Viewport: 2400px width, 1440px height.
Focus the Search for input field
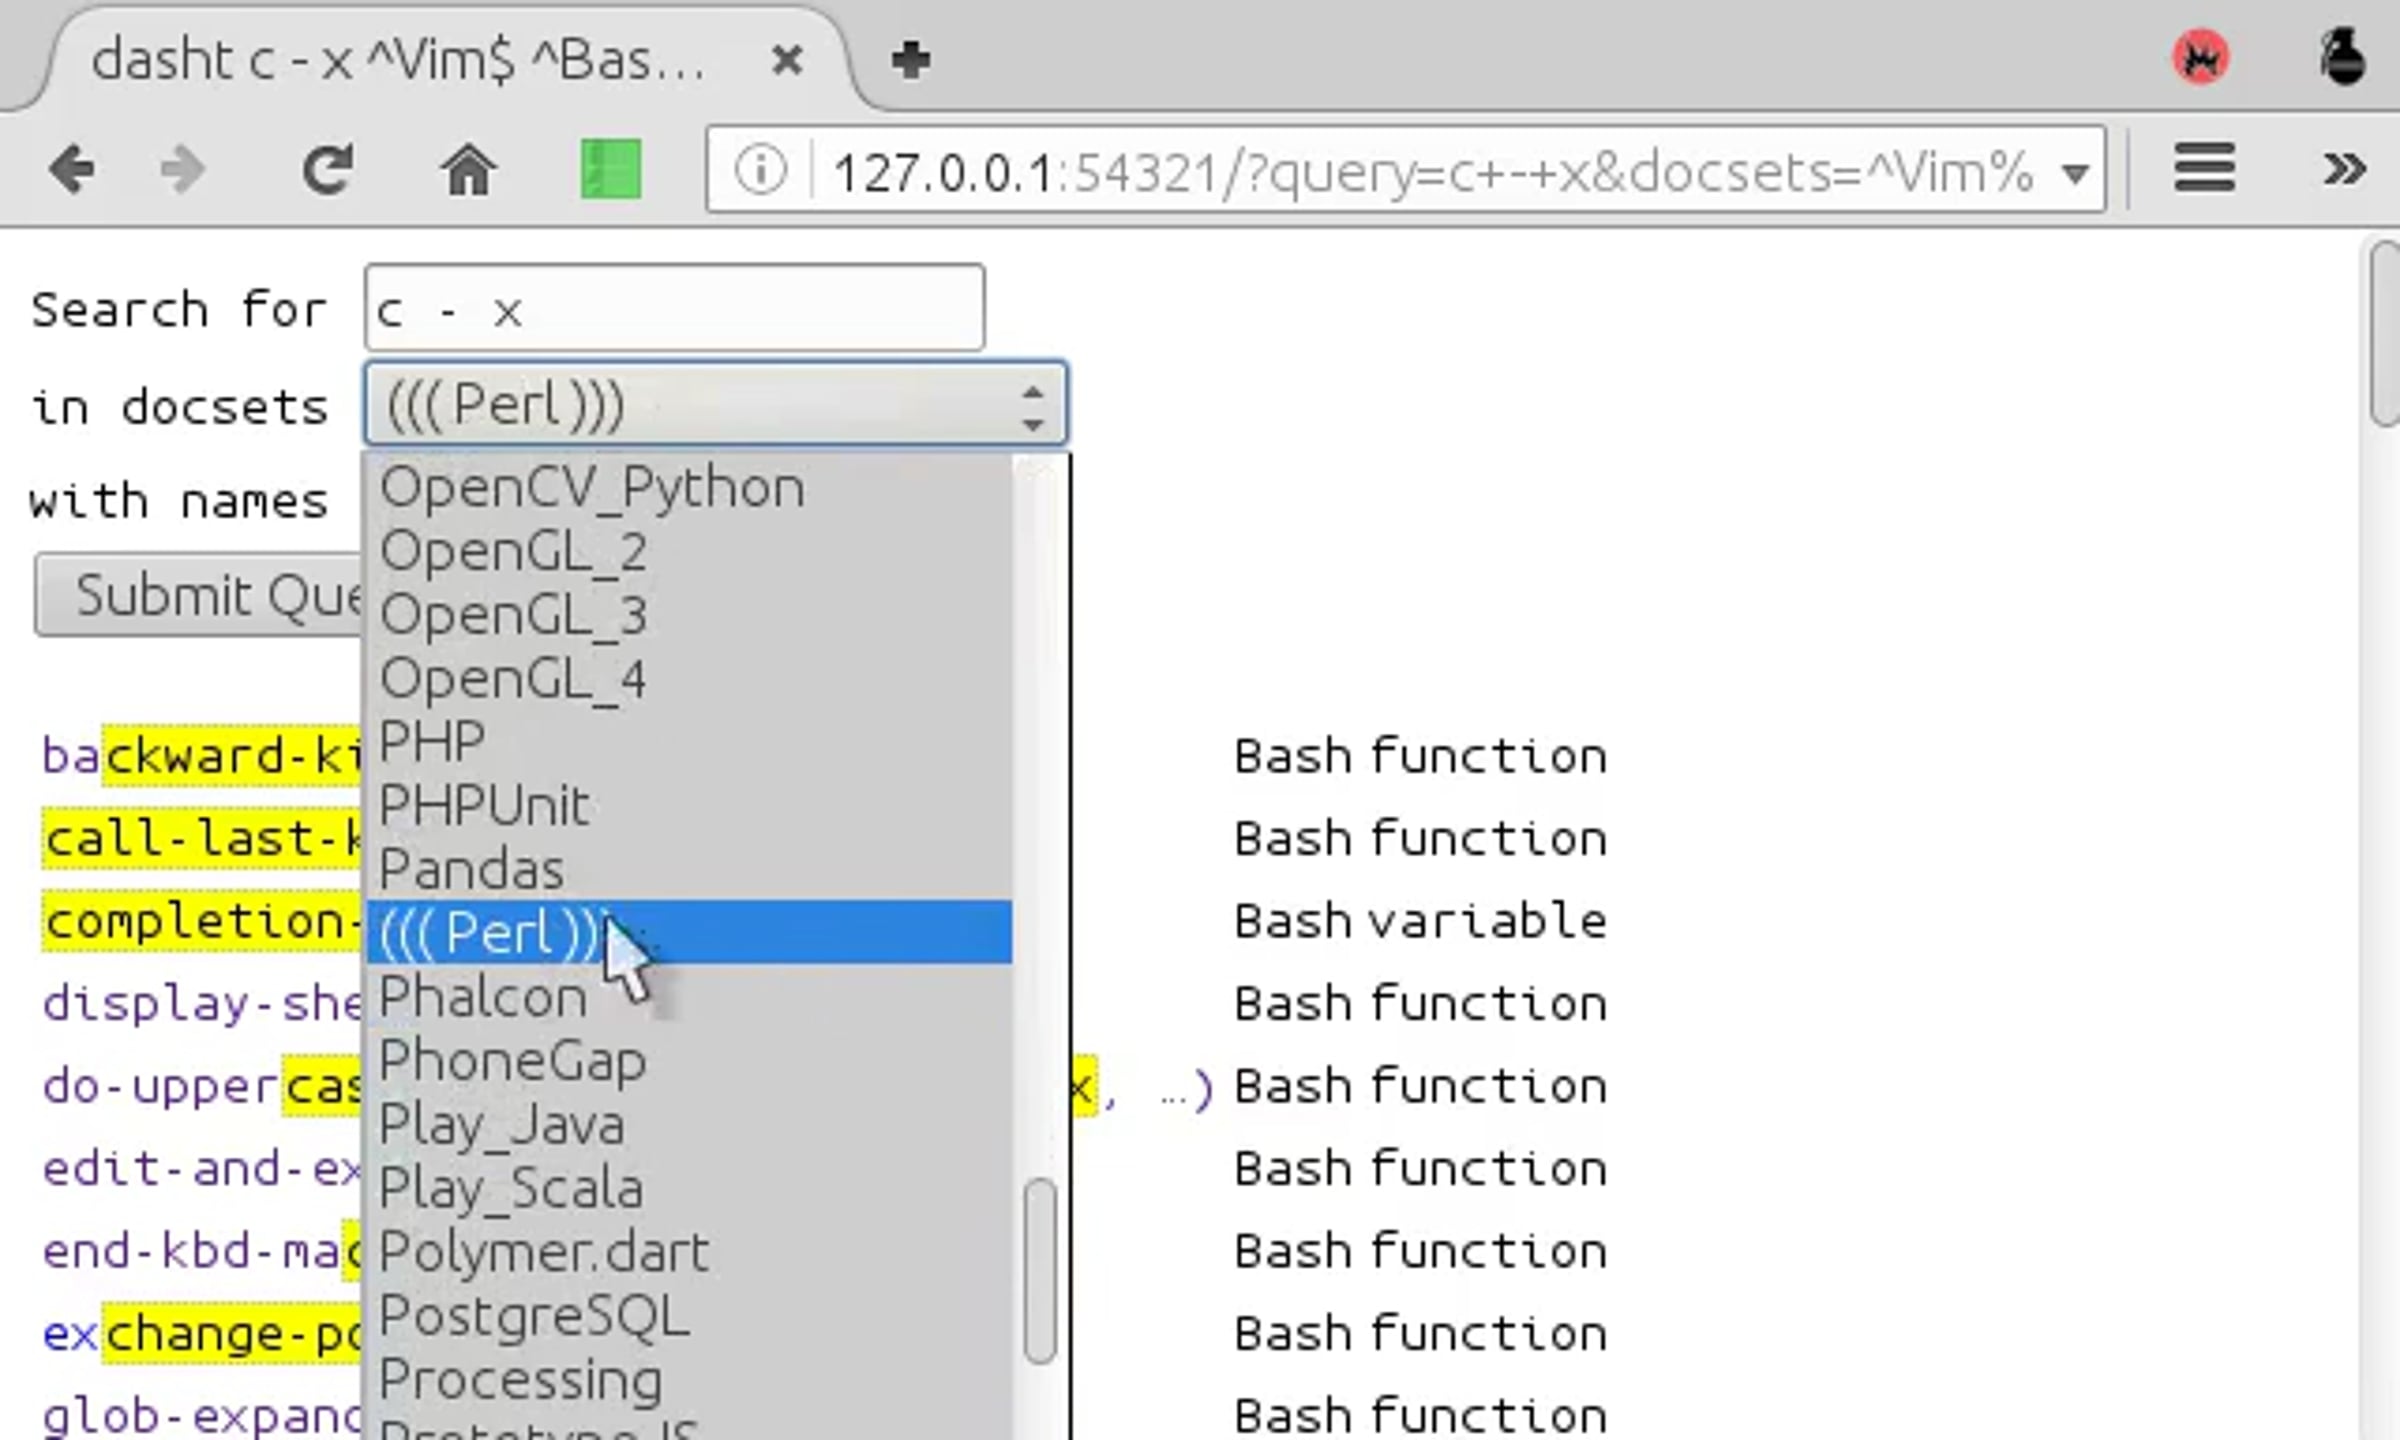675,308
